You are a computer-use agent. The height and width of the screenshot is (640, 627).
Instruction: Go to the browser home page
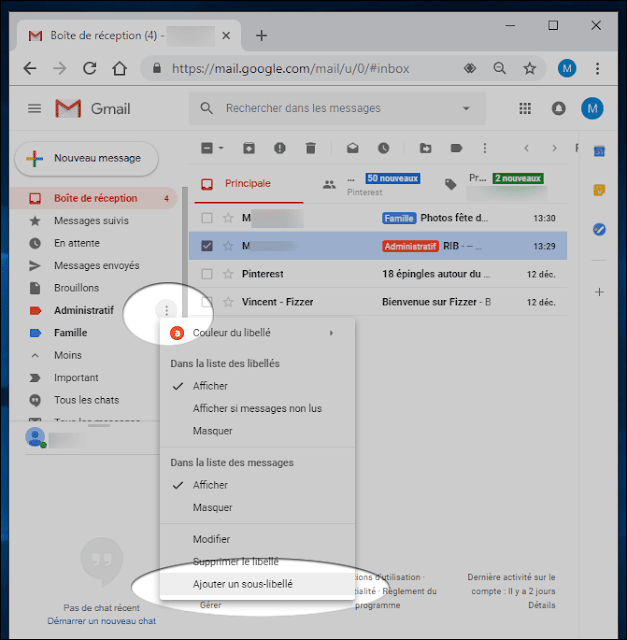point(120,68)
